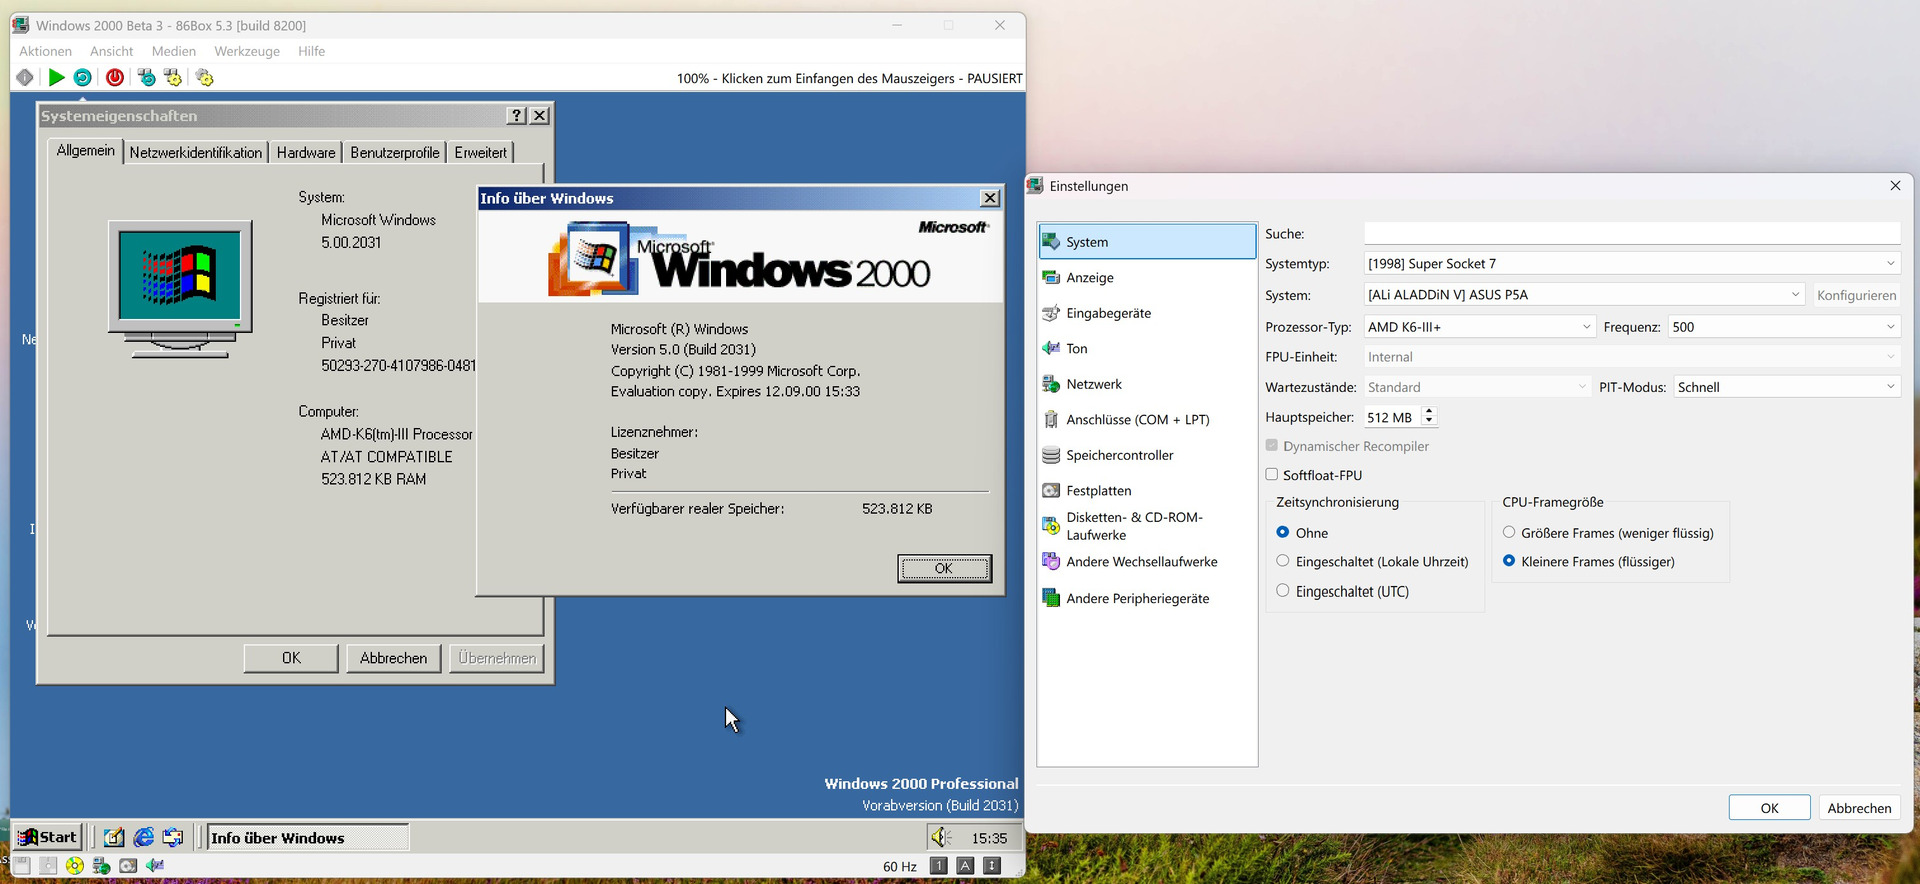Open Internet Explorer from the quick launch bar
This screenshot has width=1920, height=884.
(144, 837)
